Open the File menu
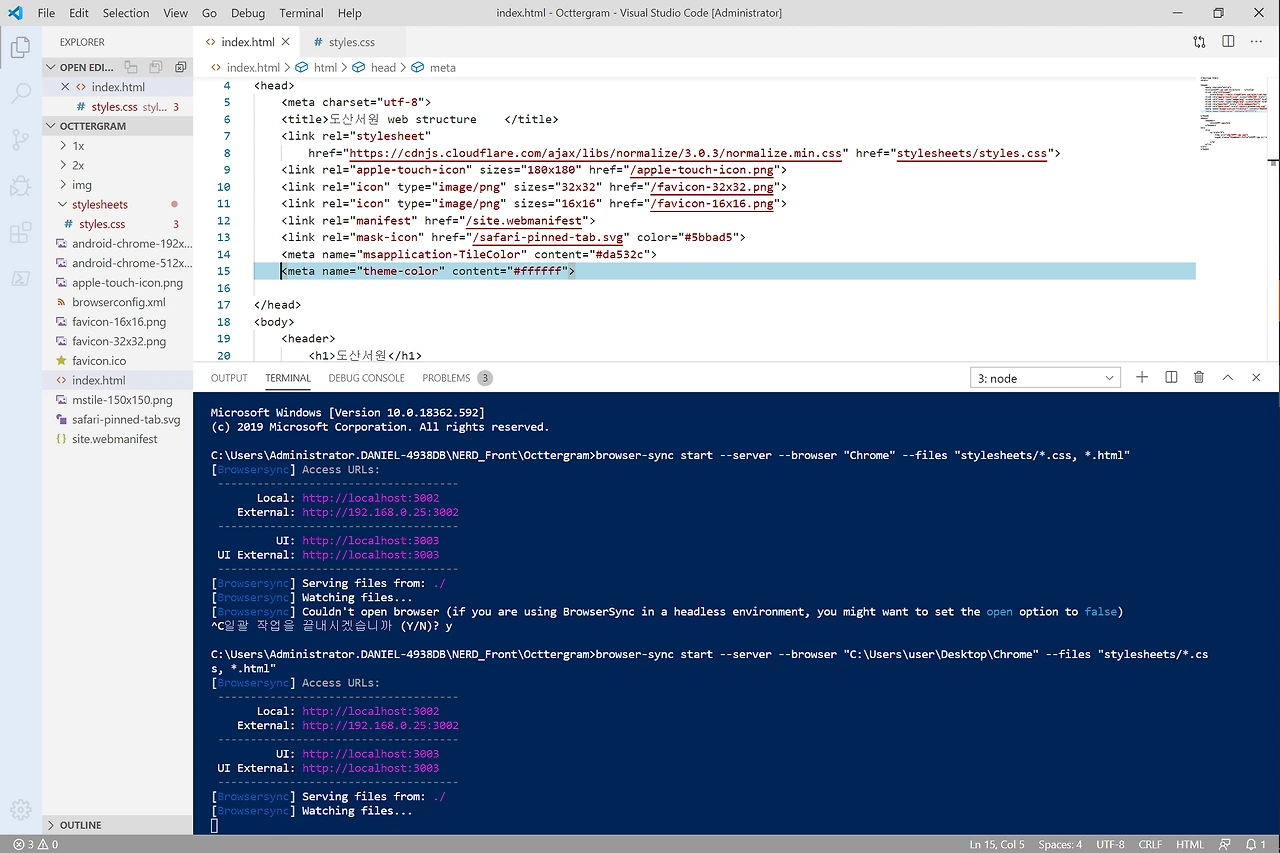The image size is (1280, 853). 46,13
